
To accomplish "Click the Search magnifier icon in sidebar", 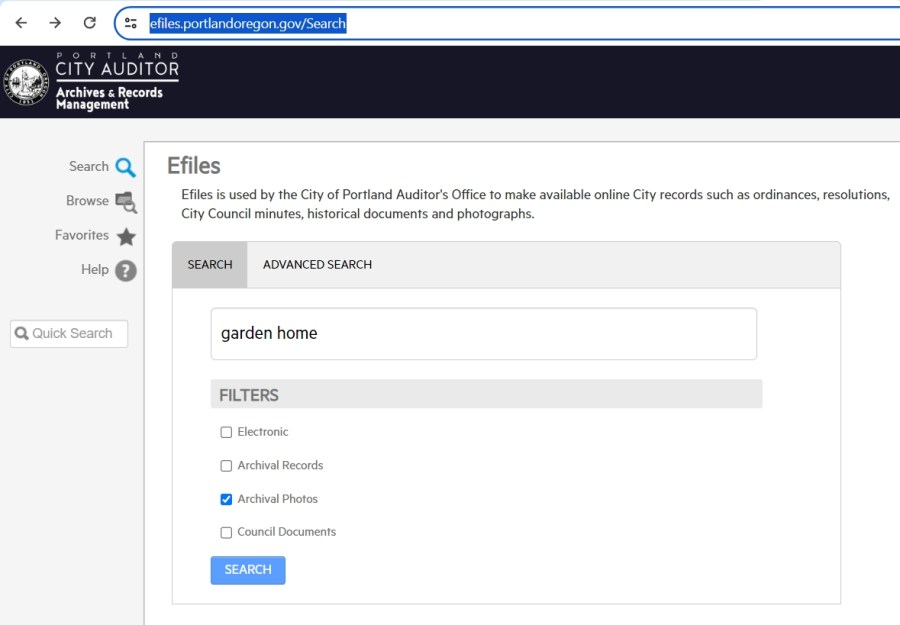I will 123,166.
